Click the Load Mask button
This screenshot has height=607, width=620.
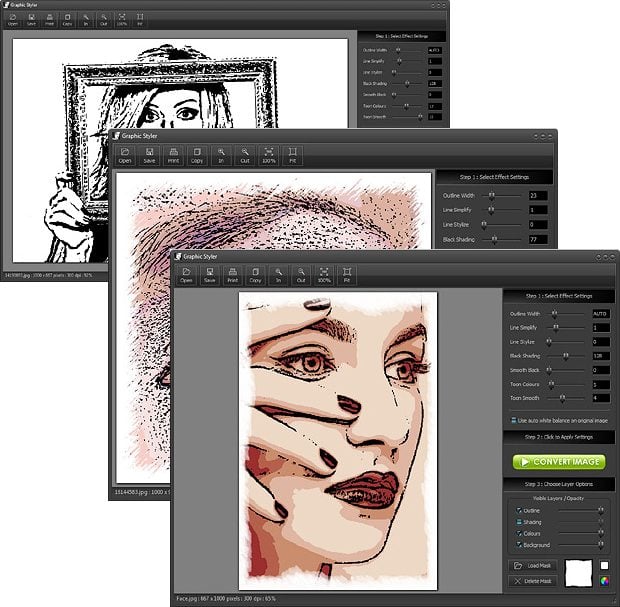532,566
